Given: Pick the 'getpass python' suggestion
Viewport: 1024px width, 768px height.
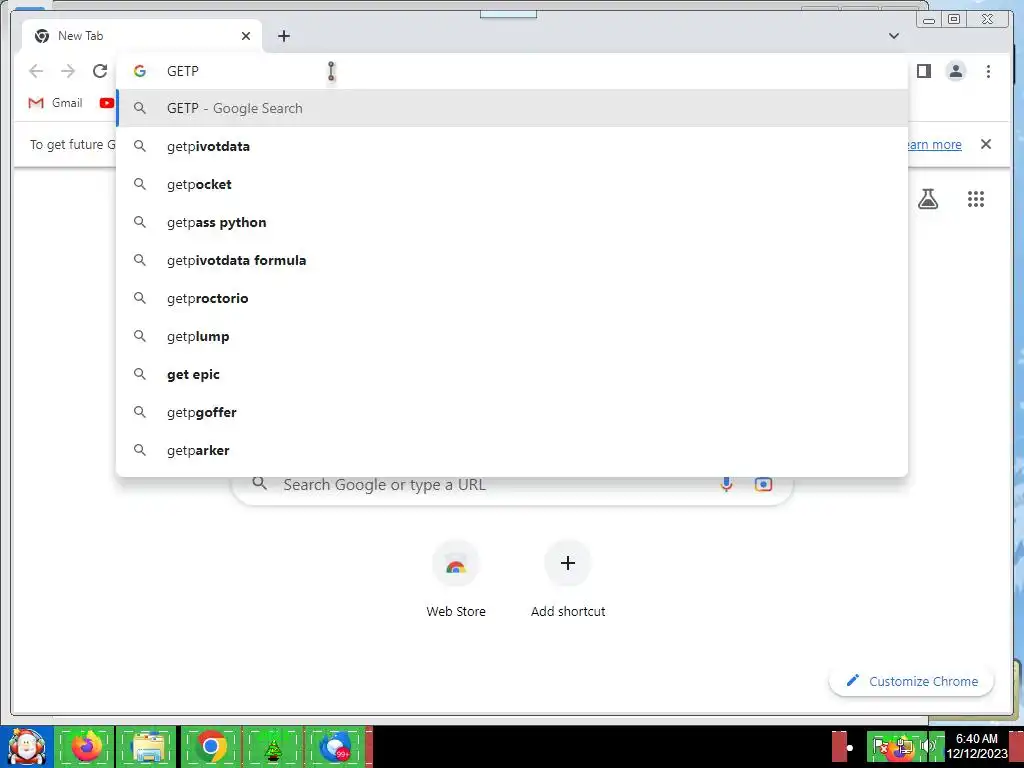Looking at the screenshot, I should coord(512,222).
